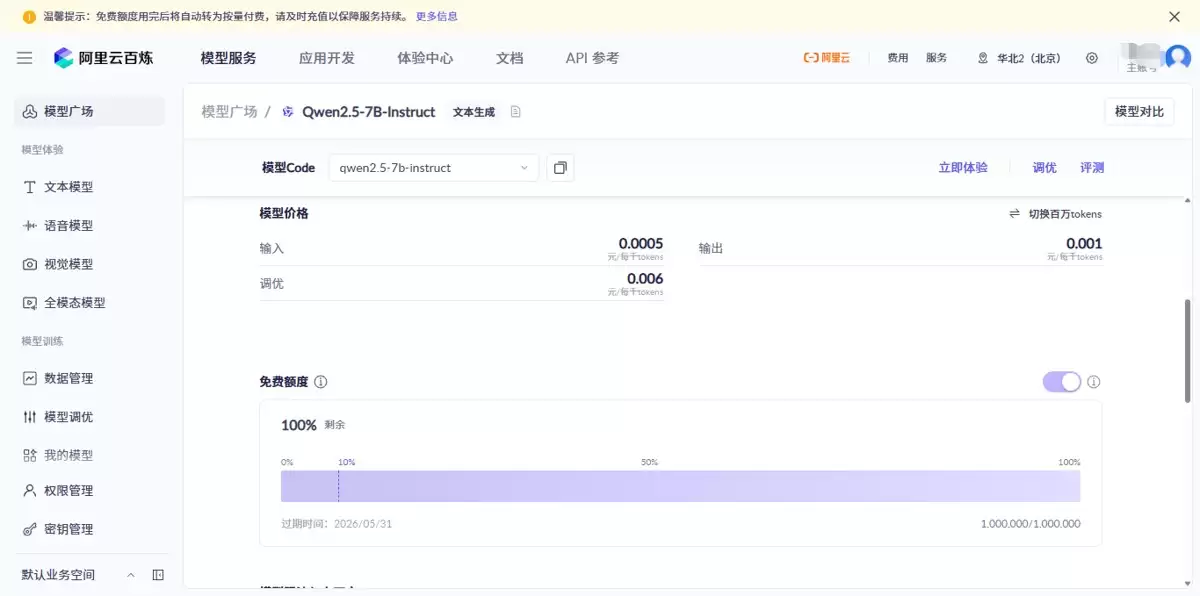Switch pricing via 切换百万tokens
Viewport: 1200px width, 596px height.
(x=1055, y=214)
